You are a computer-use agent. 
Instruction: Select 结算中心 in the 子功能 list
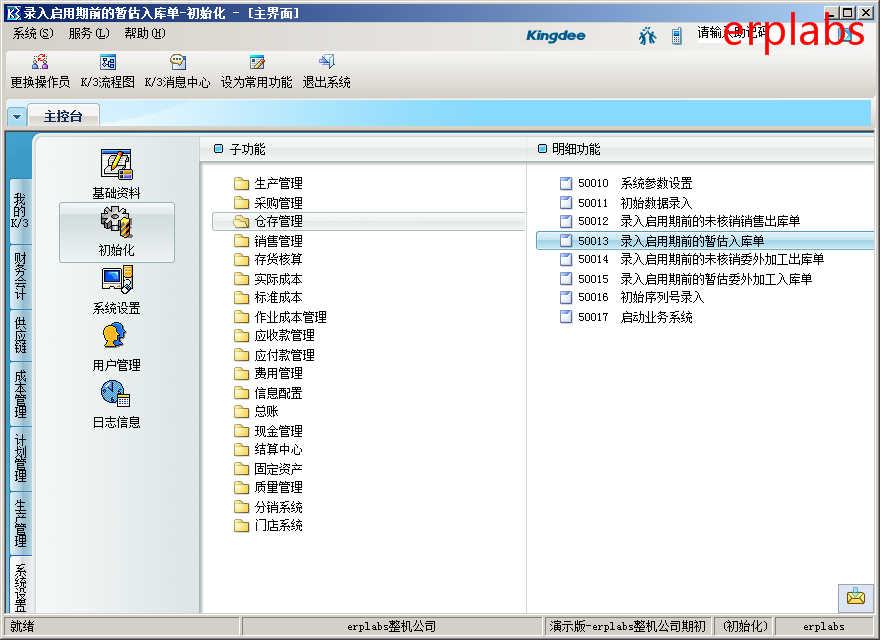[x=278, y=450]
